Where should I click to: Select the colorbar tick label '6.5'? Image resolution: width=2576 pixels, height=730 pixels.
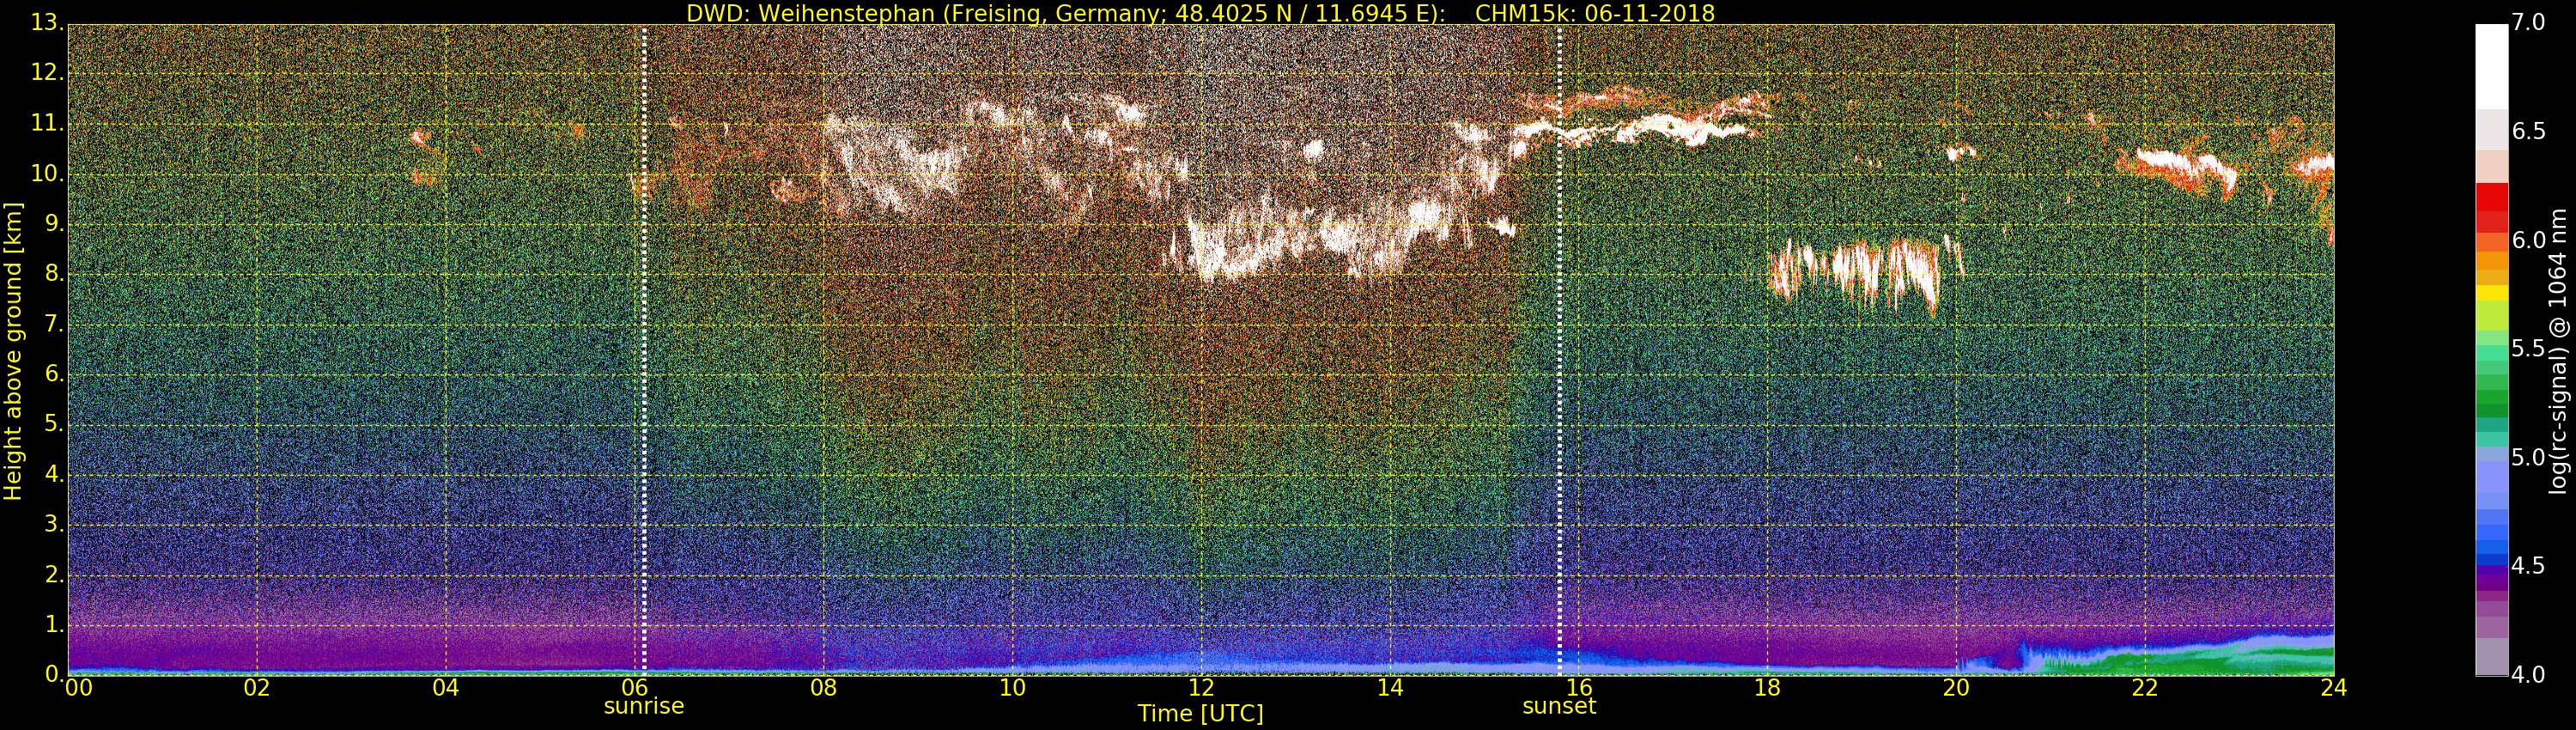[2528, 131]
